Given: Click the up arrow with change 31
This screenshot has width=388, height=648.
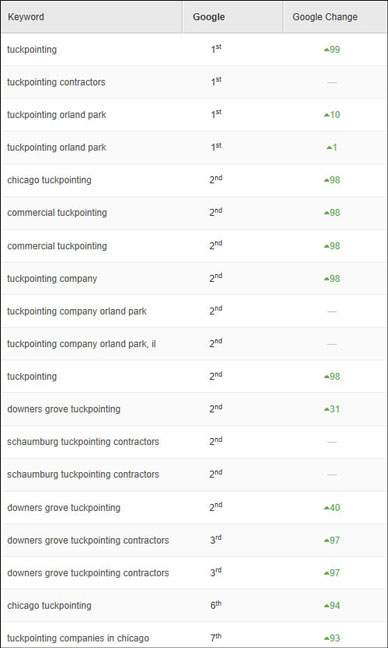Looking at the screenshot, I should [332, 409].
